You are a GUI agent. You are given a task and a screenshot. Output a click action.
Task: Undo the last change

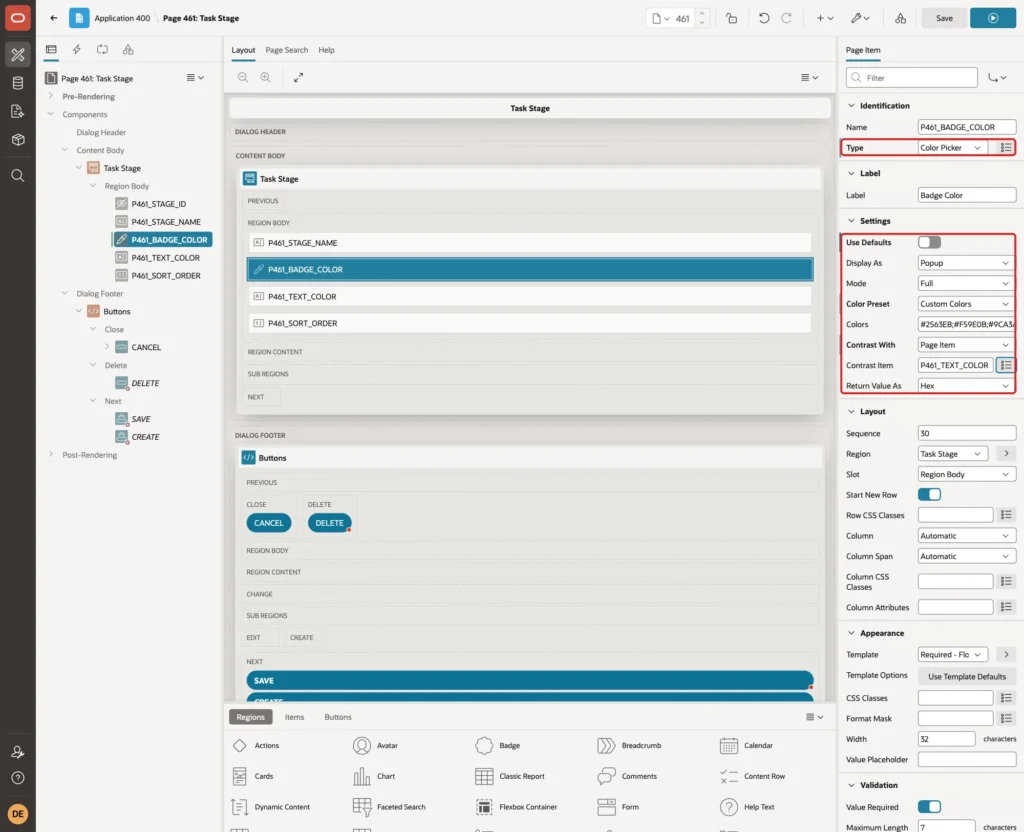click(763, 18)
